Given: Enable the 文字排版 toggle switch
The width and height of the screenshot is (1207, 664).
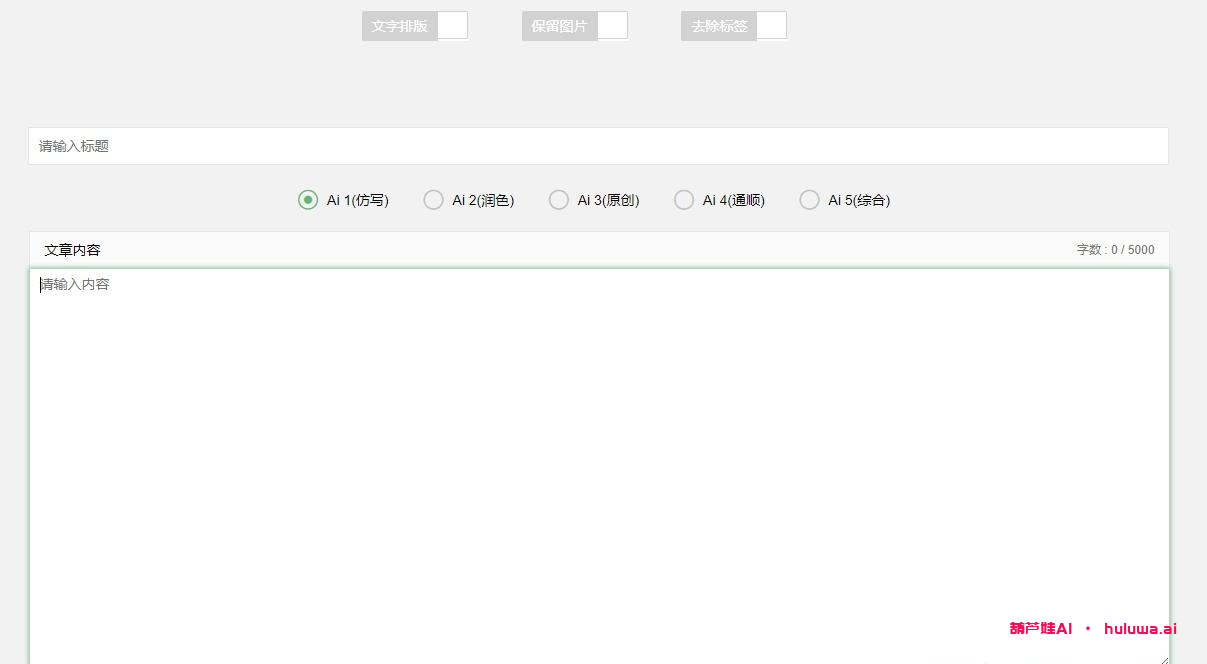Looking at the screenshot, I should pyautogui.click(x=452, y=25).
